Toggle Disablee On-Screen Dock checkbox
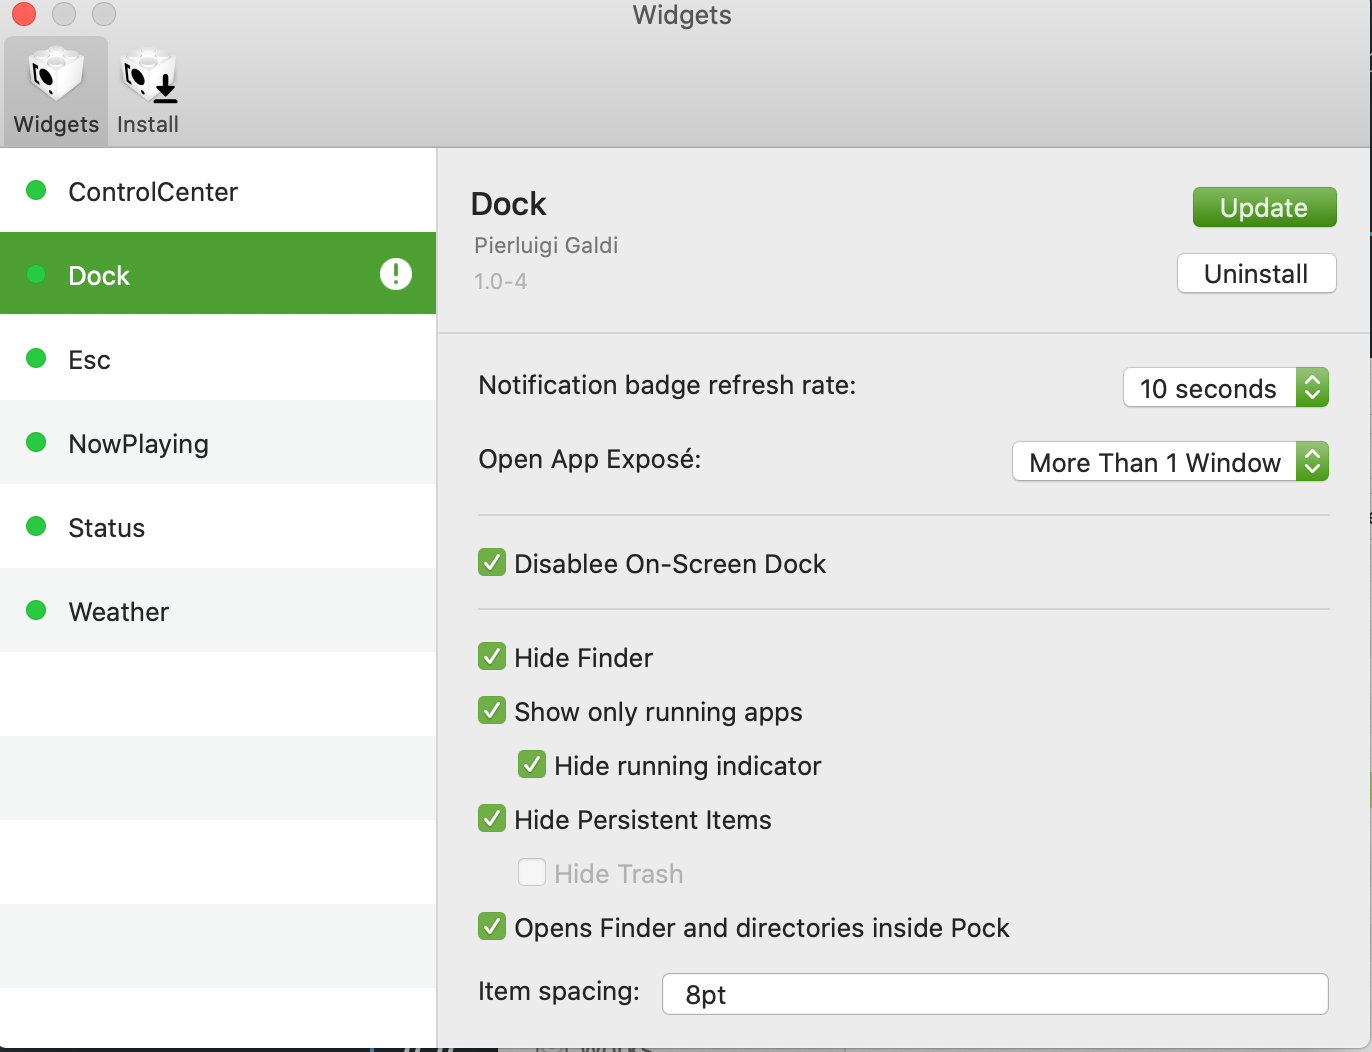Viewport: 1372px width, 1052px height. 492,563
